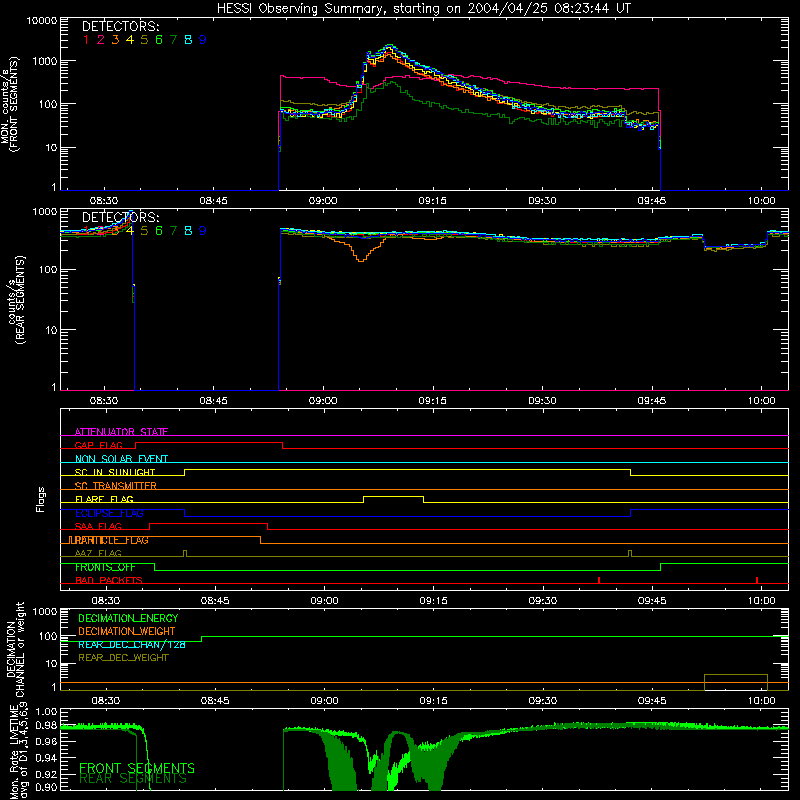Image resolution: width=800 pixels, height=800 pixels.
Task: Click the DECIMATION_WEIGHT legend entry
Action: click(127, 631)
